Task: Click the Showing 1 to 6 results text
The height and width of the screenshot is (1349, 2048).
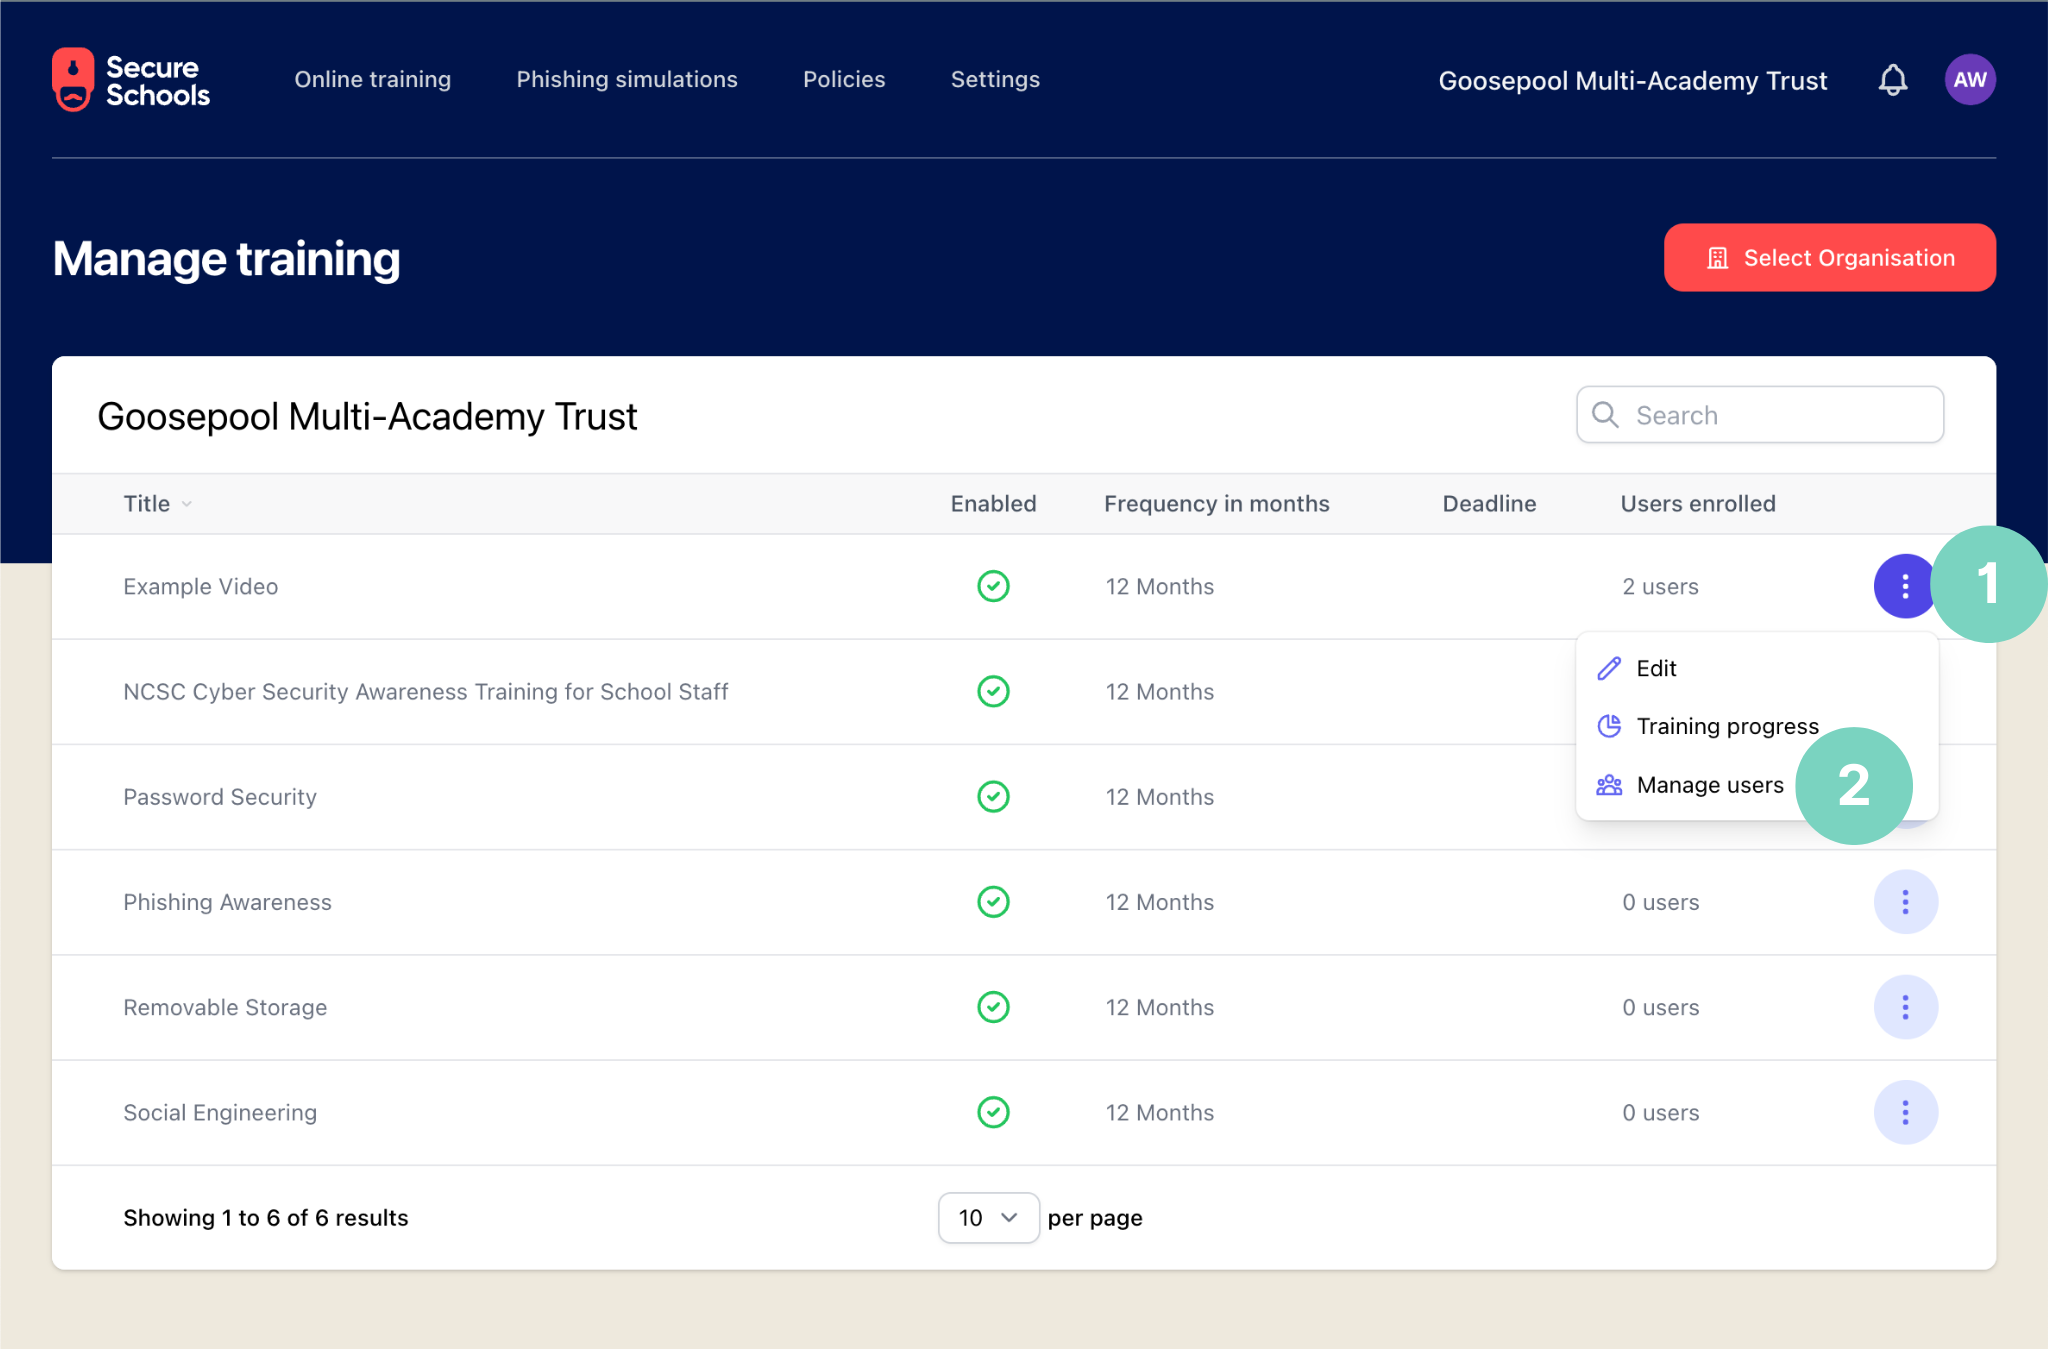Action: [x=266, y=1218]
